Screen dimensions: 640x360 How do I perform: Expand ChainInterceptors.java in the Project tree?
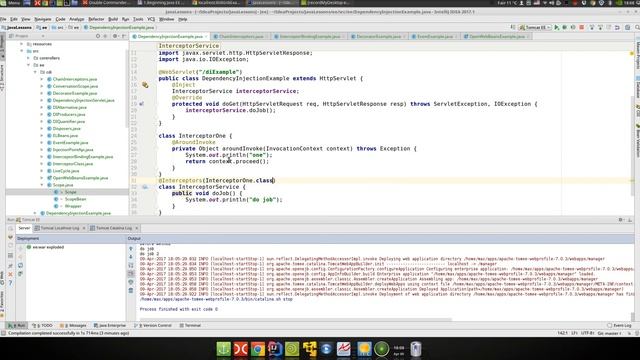[42, 79]
